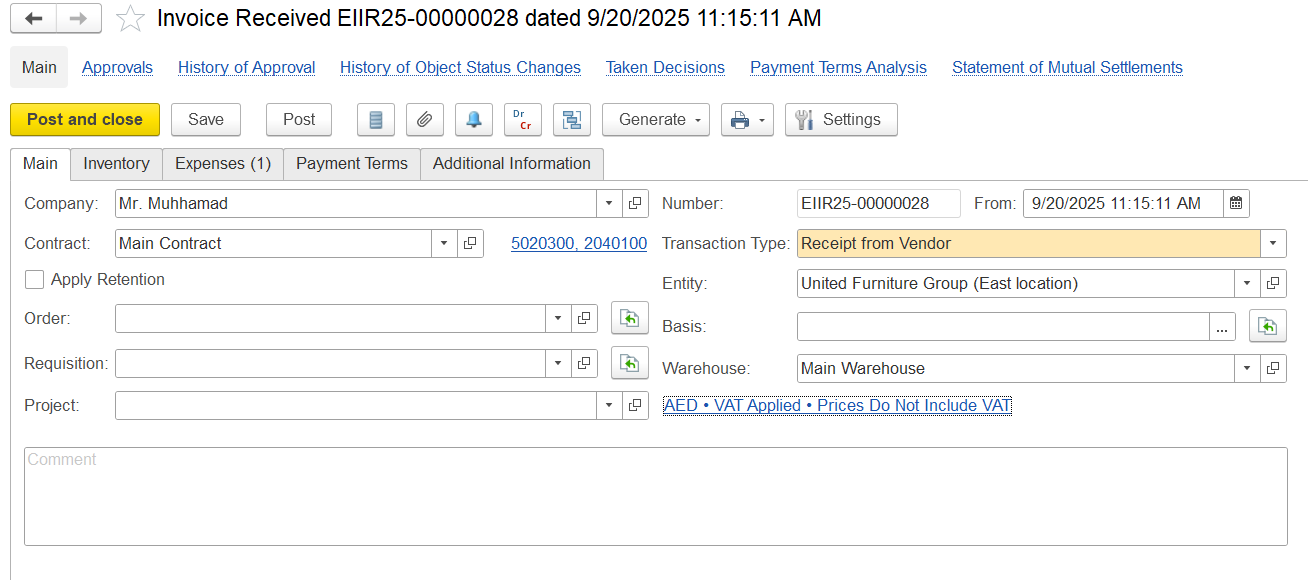Click the reminder bell icon
The width and height of the screenshot is (1308, 580).
pyautogui.click(x=473, y=119)
